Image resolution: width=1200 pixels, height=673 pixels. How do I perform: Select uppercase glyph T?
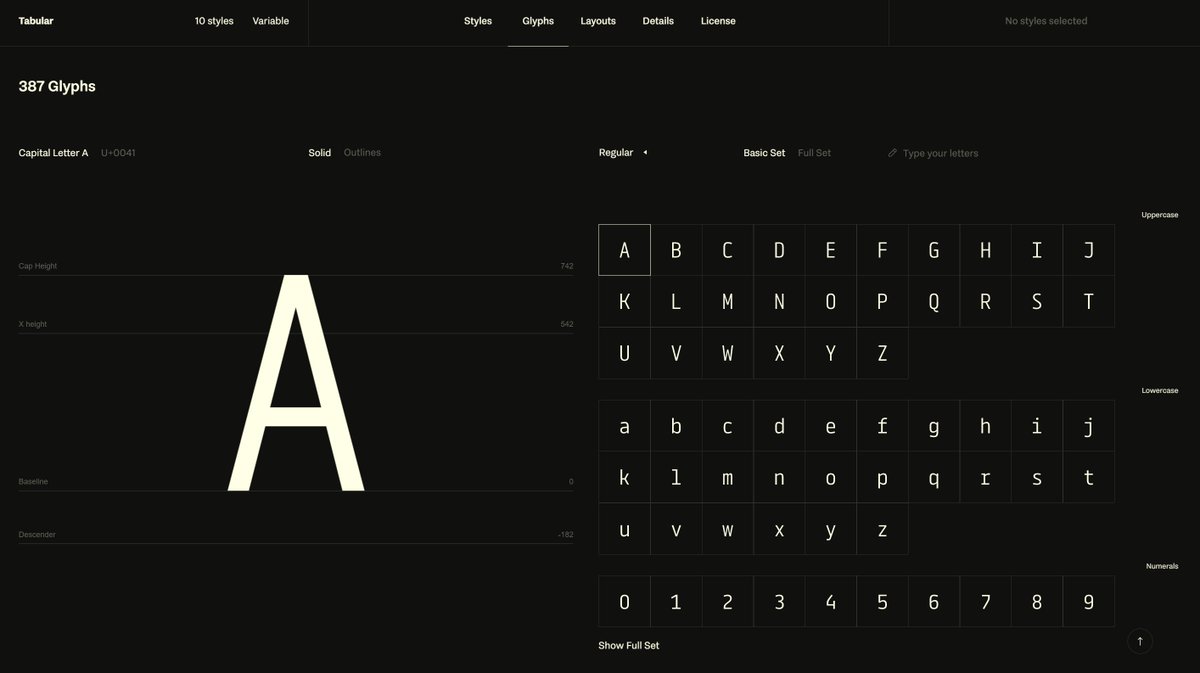1089,301
